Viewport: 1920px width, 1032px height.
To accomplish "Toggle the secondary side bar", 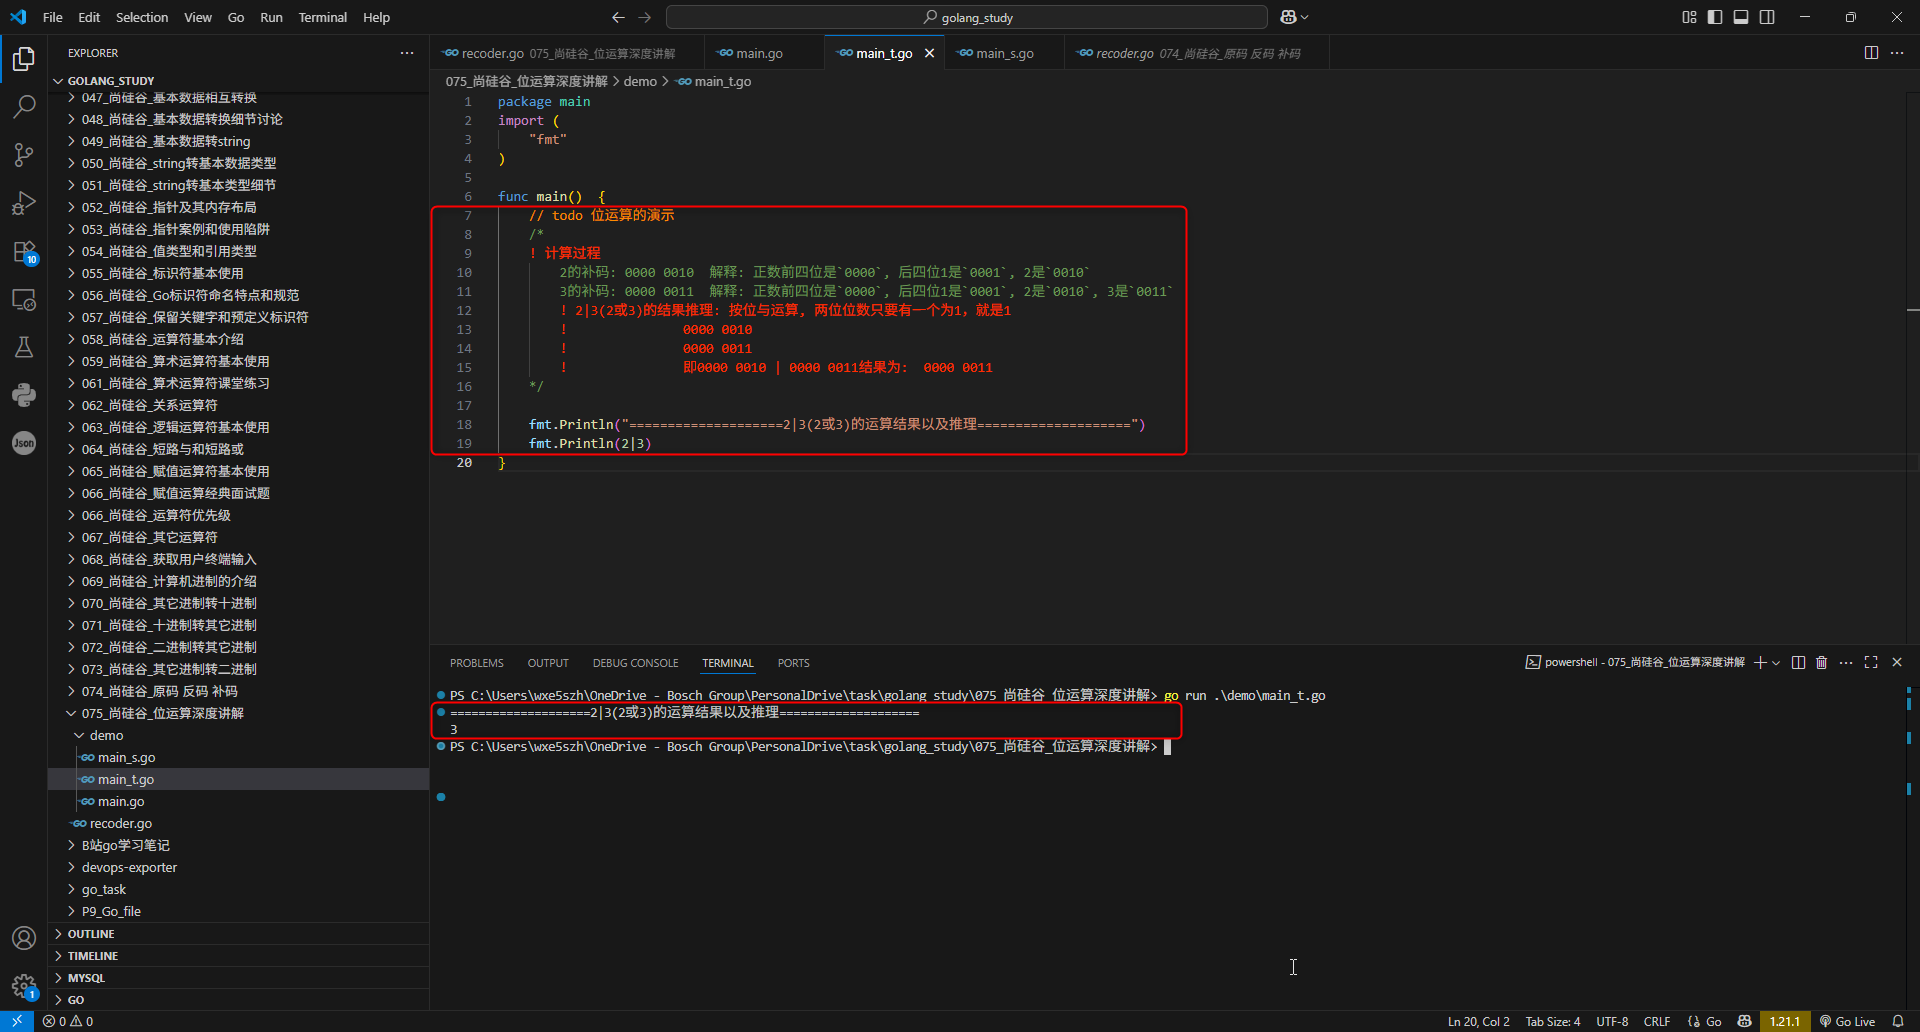I will coord(1767,17).
